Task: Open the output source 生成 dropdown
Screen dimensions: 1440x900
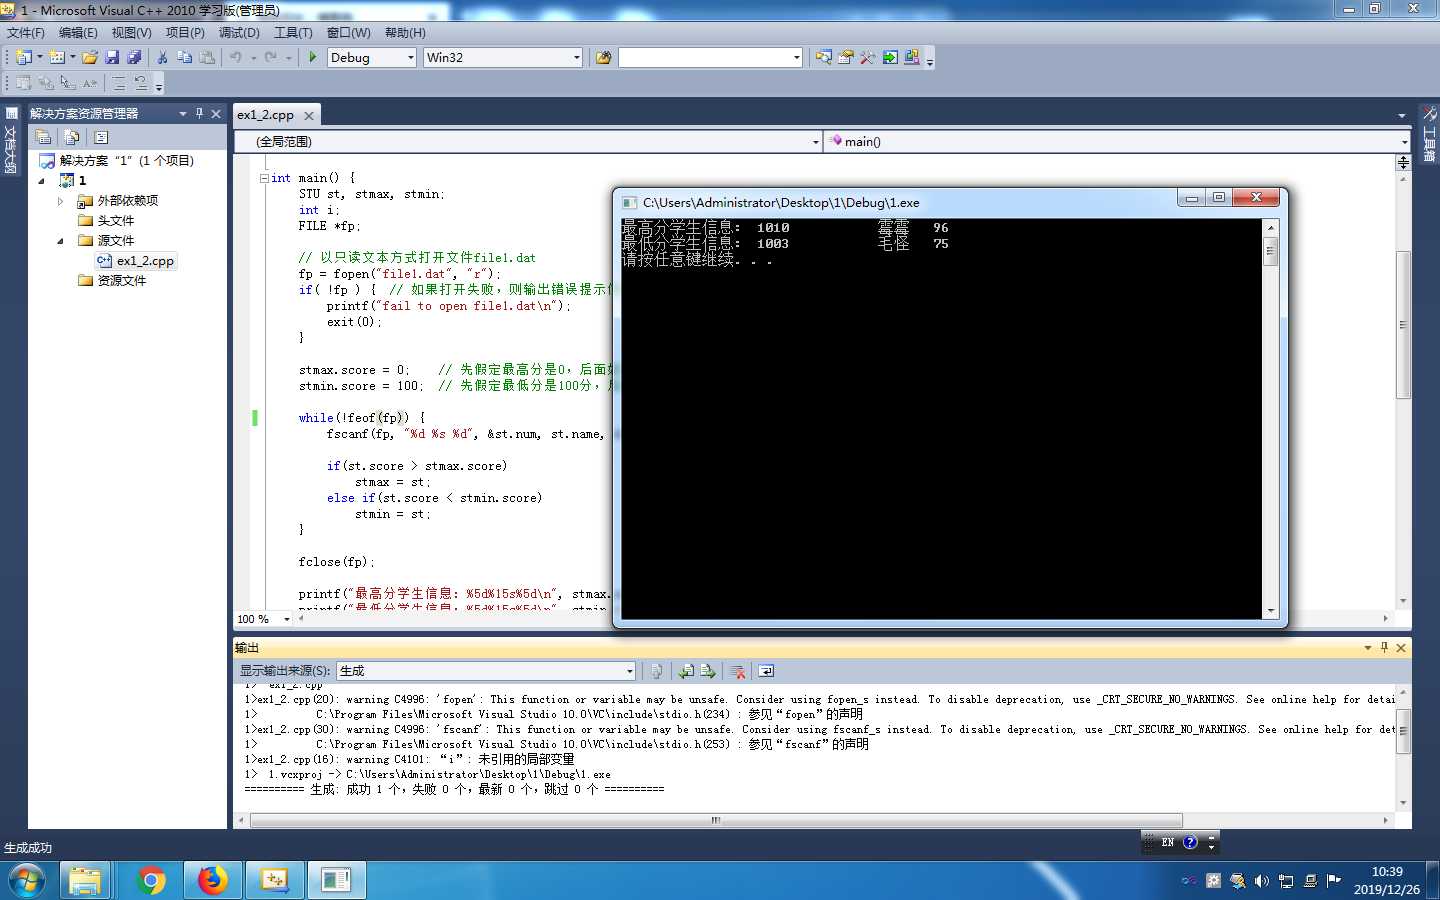Action: click(x=630, y=671)
